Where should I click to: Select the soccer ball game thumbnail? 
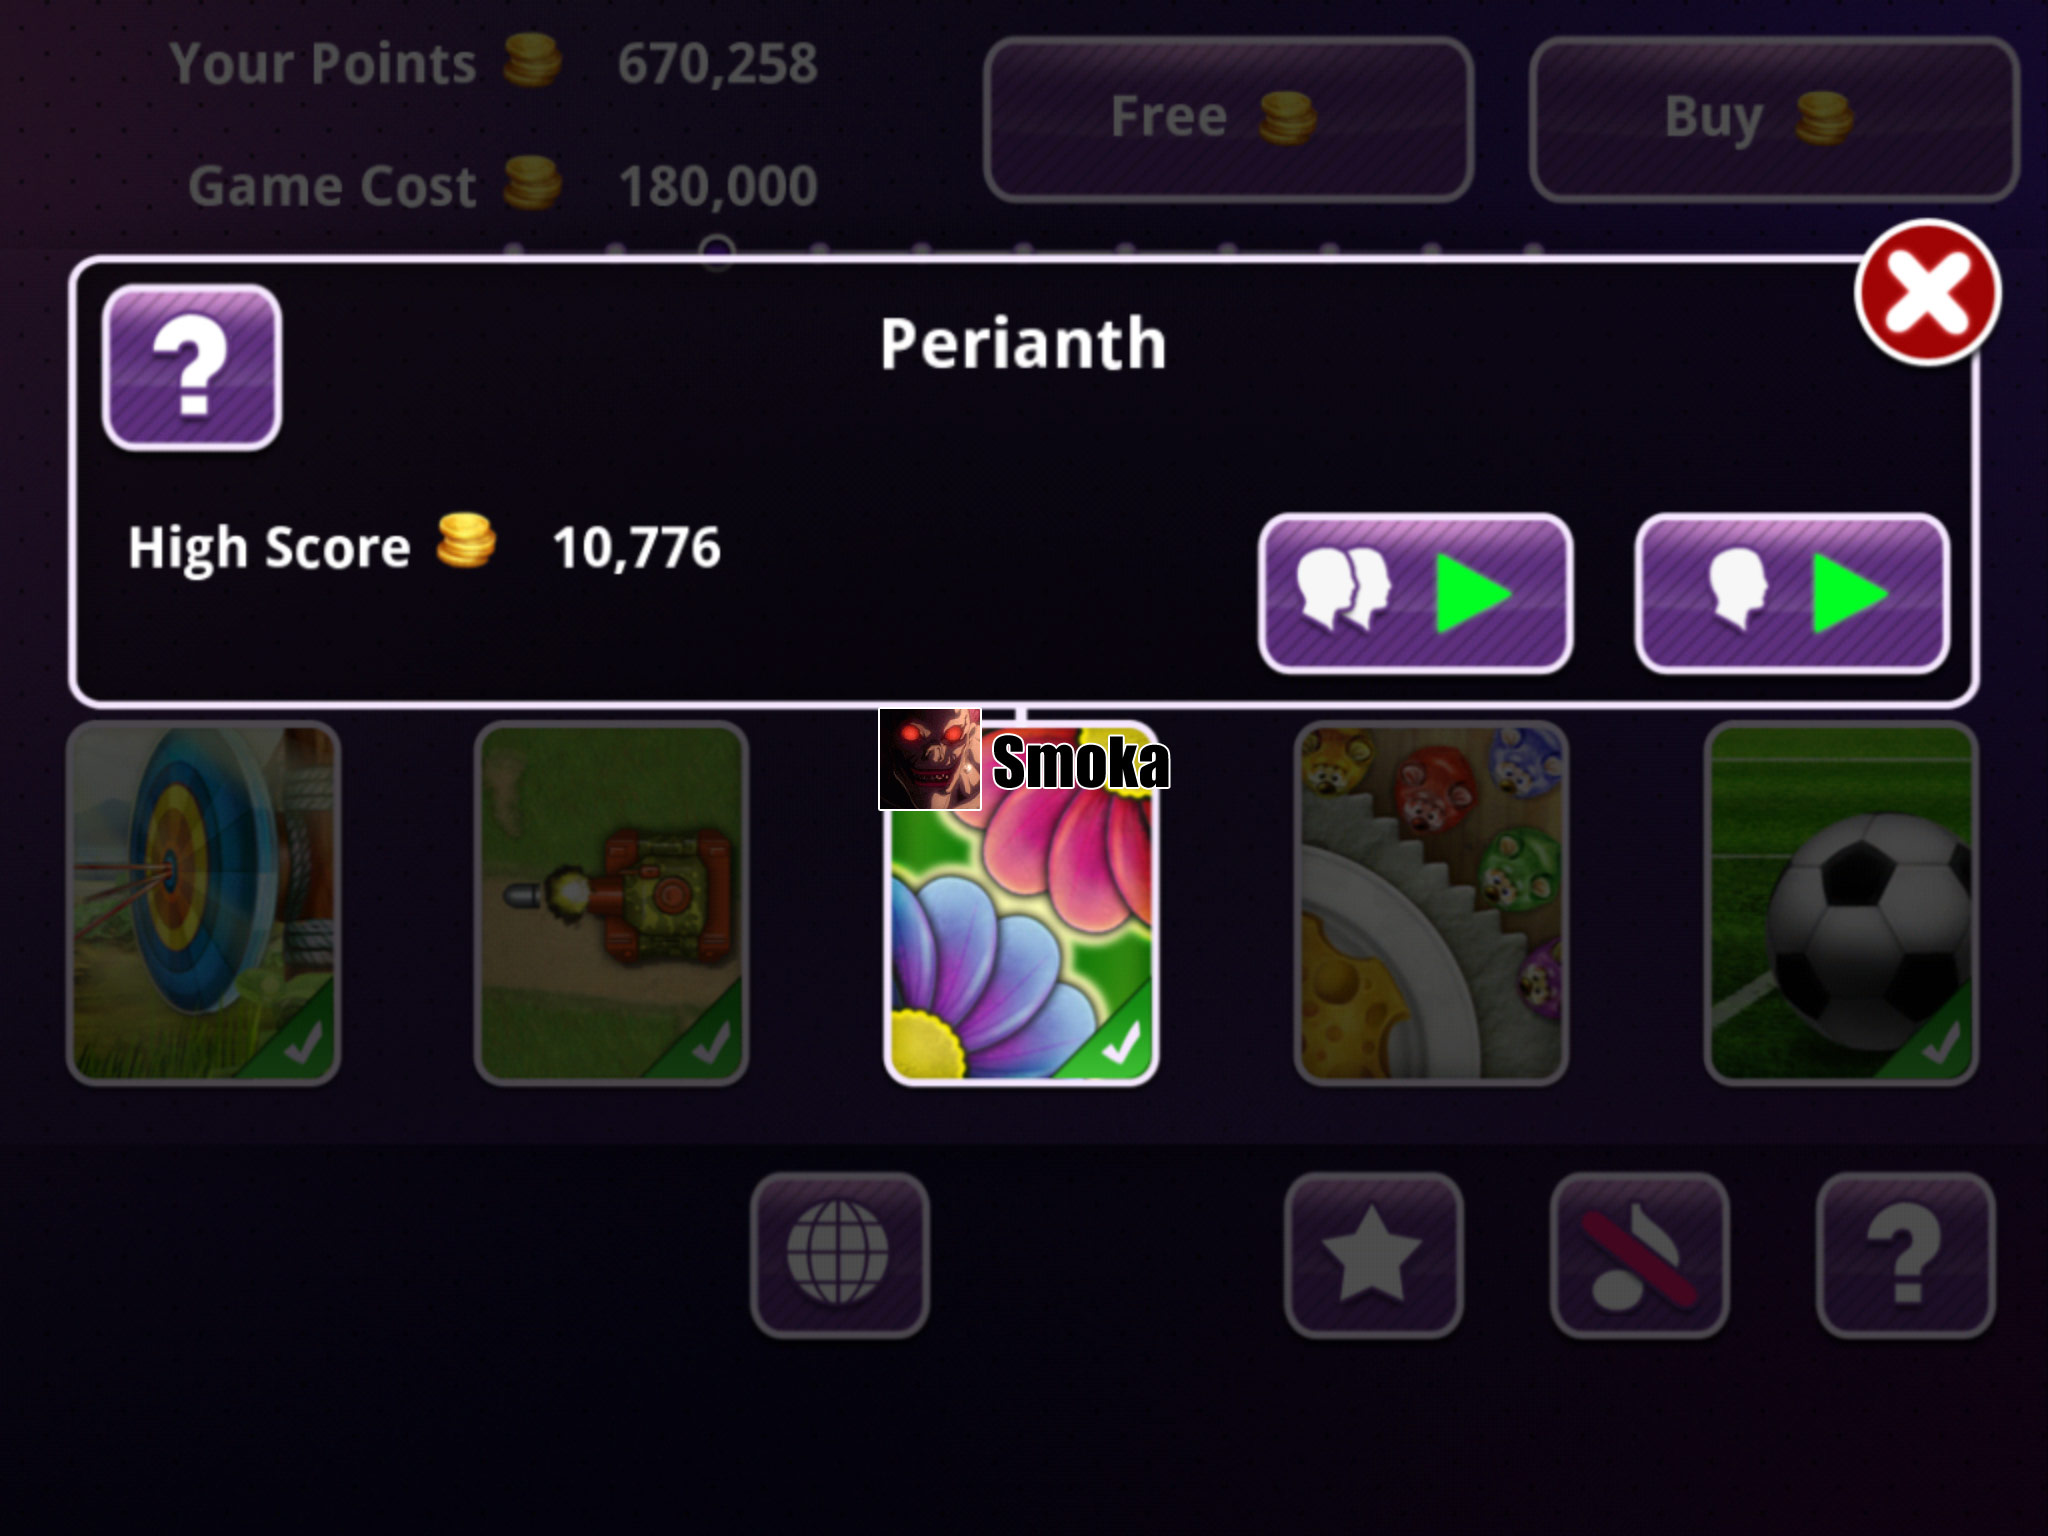pyautogui.click(x=1841, y=903)
